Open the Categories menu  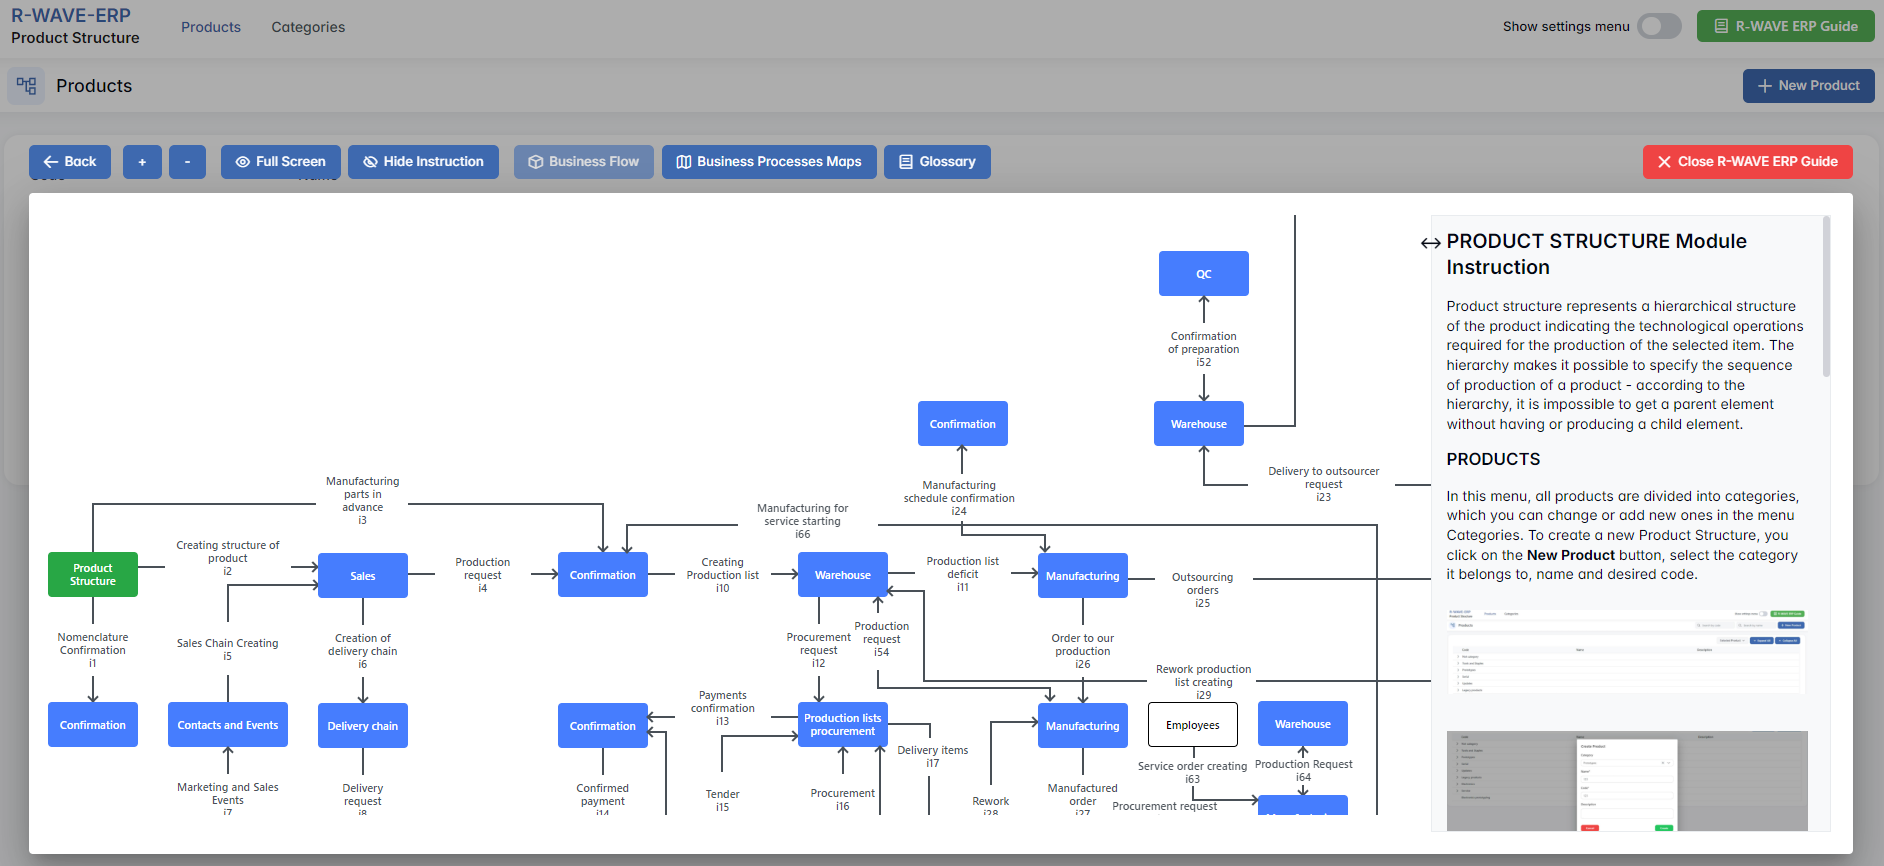pos(308,27)
